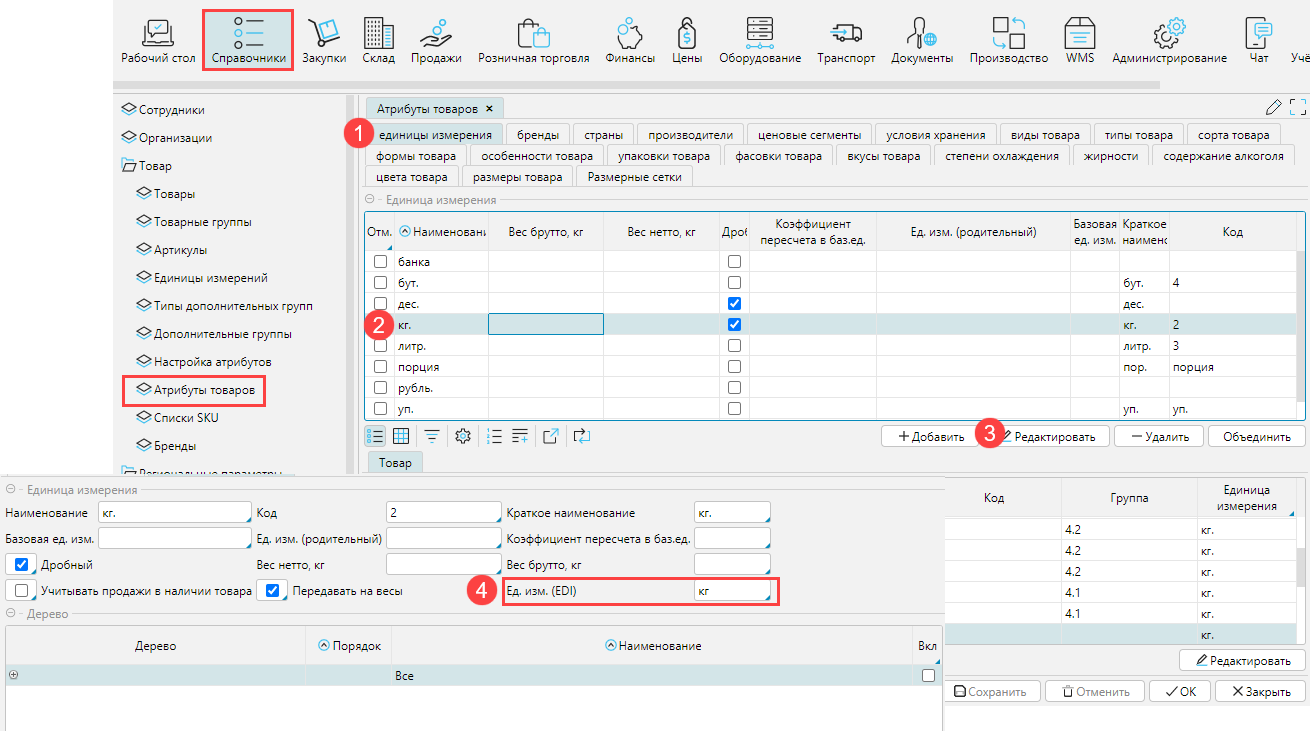Click the Добавить button
Viewport: 1310px width, 731px height.
tap(930, 436)
